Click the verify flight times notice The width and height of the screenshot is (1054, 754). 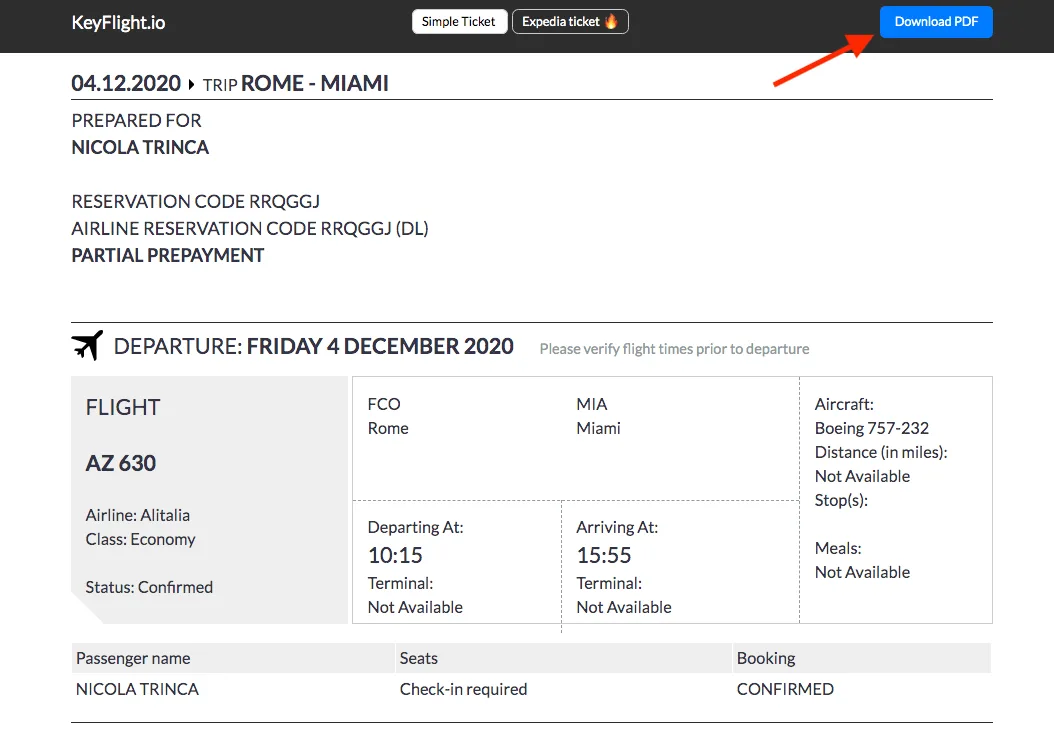(674, 349)
